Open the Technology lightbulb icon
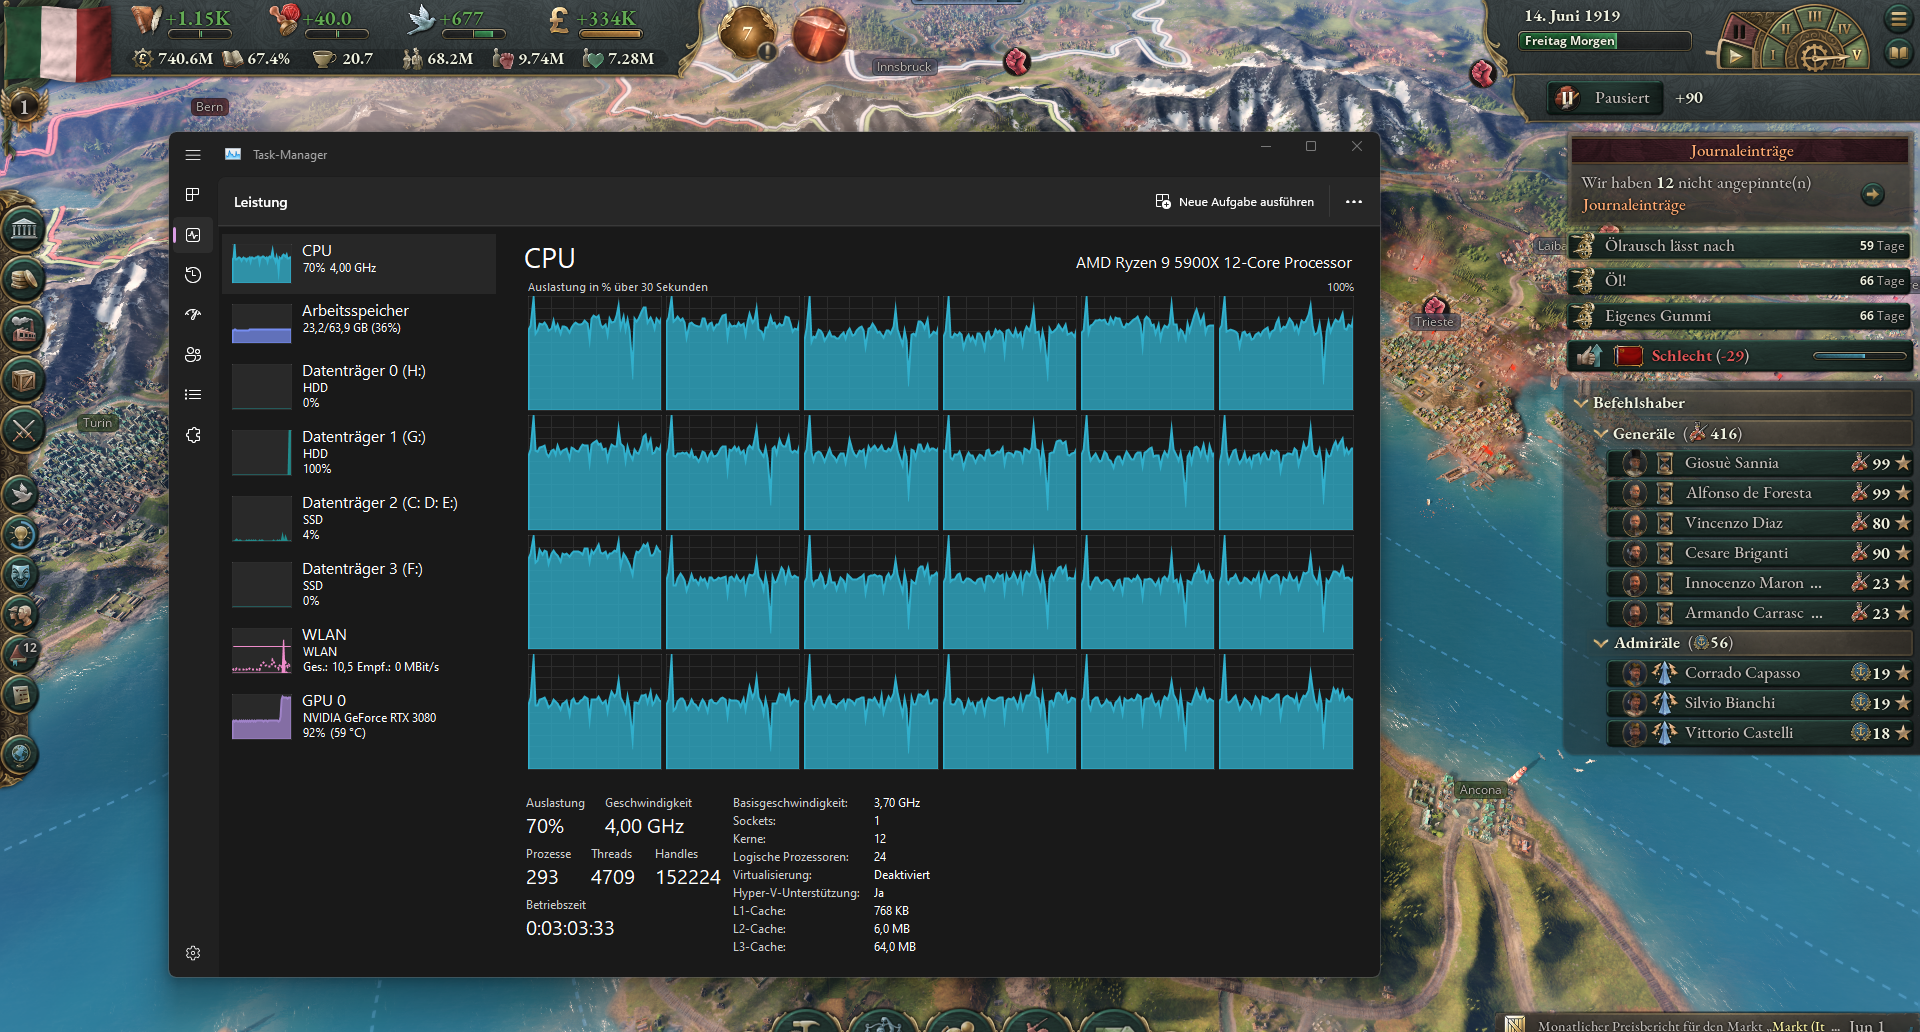 tap(22, 533)
